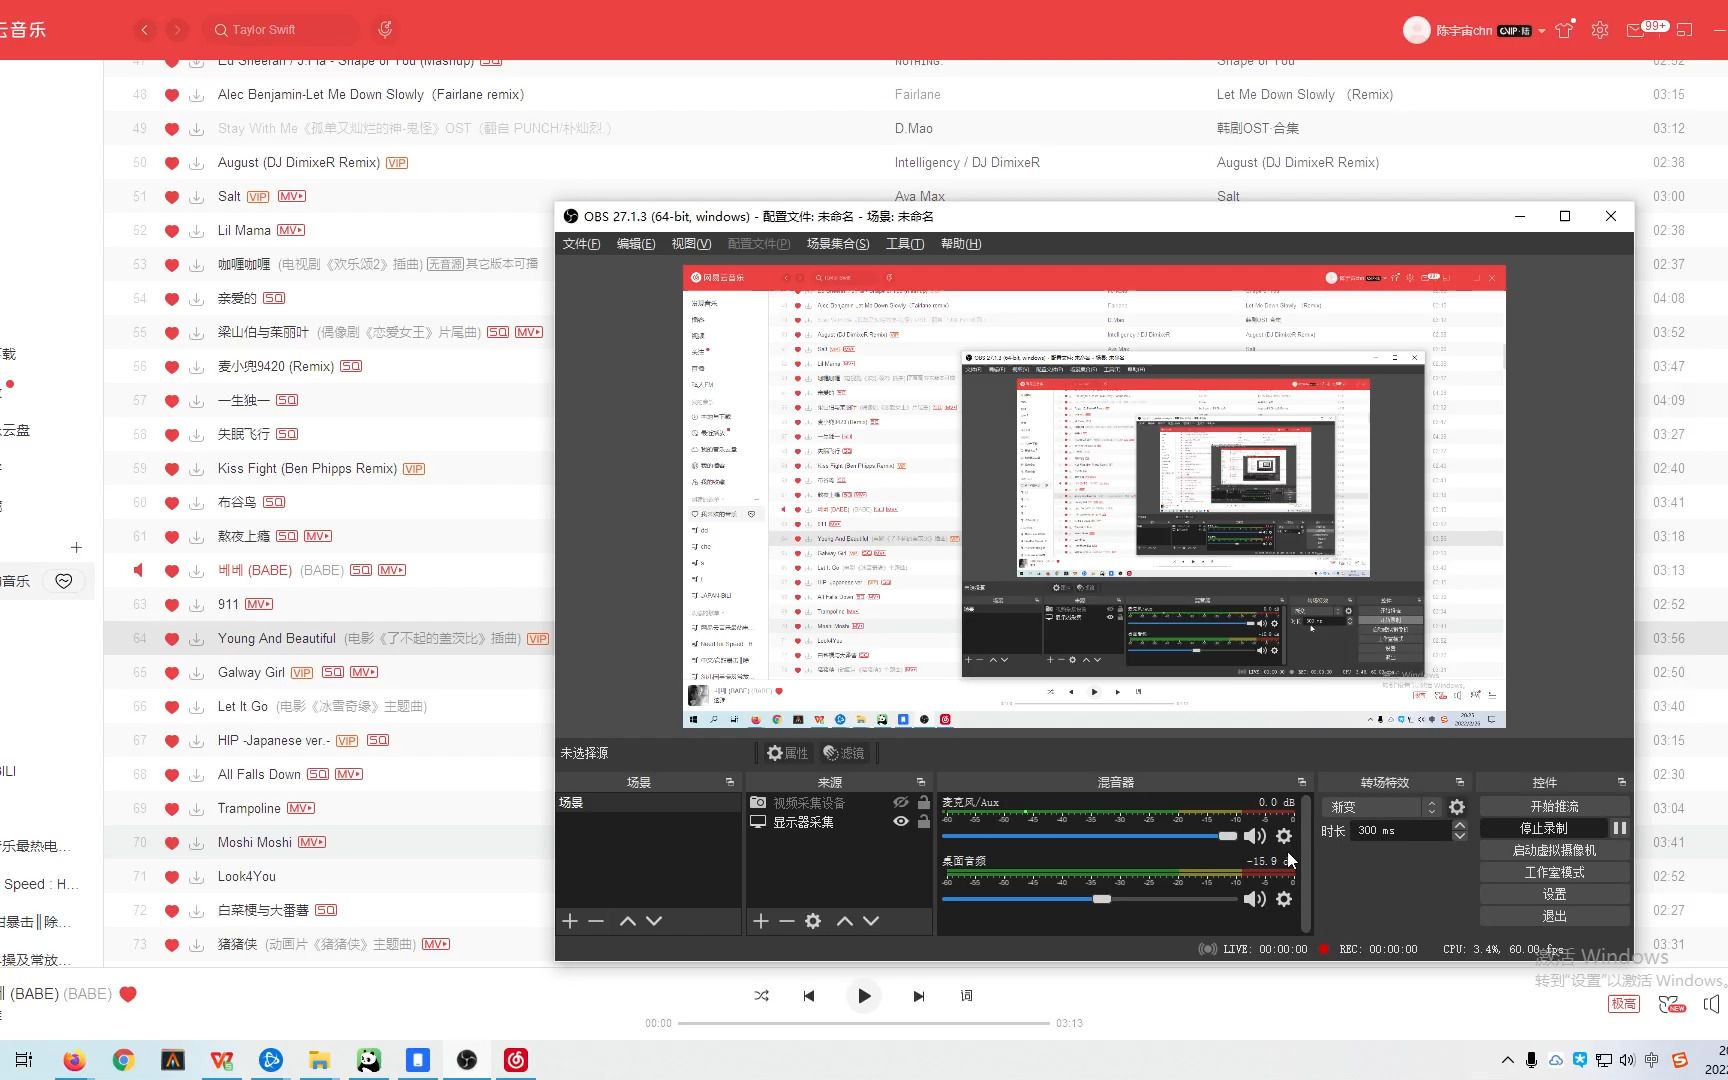This screenshot has width=1728, height=1080.
Task: Open 桌面音频 audio settings gear
Action: tap(1284, 899)
